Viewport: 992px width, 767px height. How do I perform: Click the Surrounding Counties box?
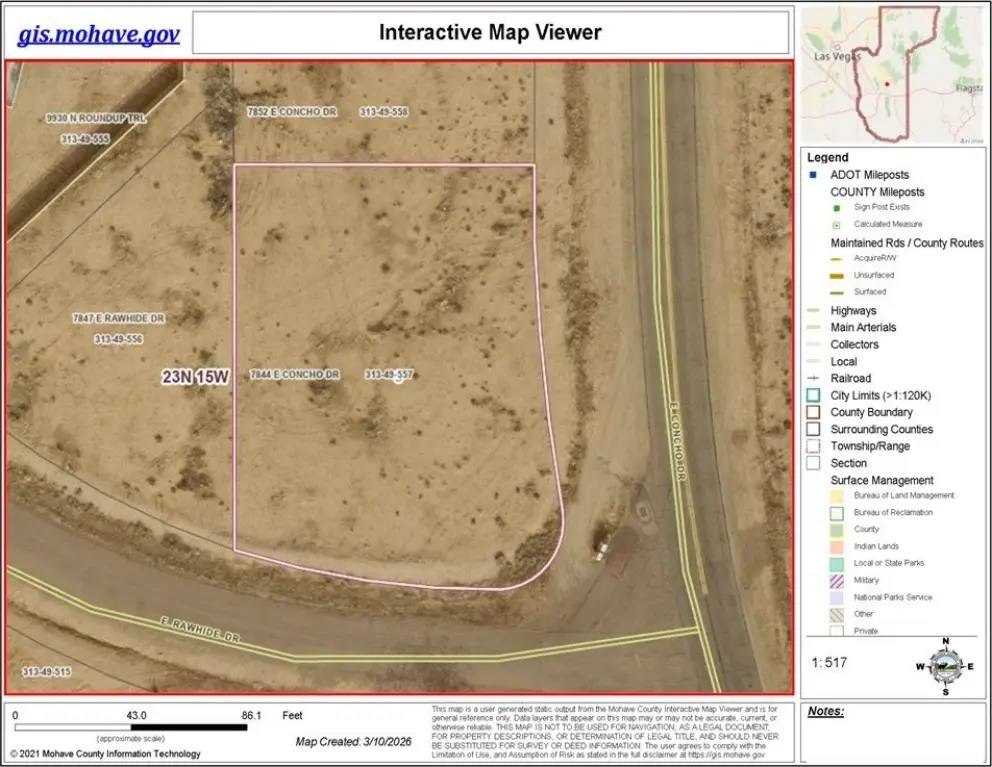click(813, 430)
